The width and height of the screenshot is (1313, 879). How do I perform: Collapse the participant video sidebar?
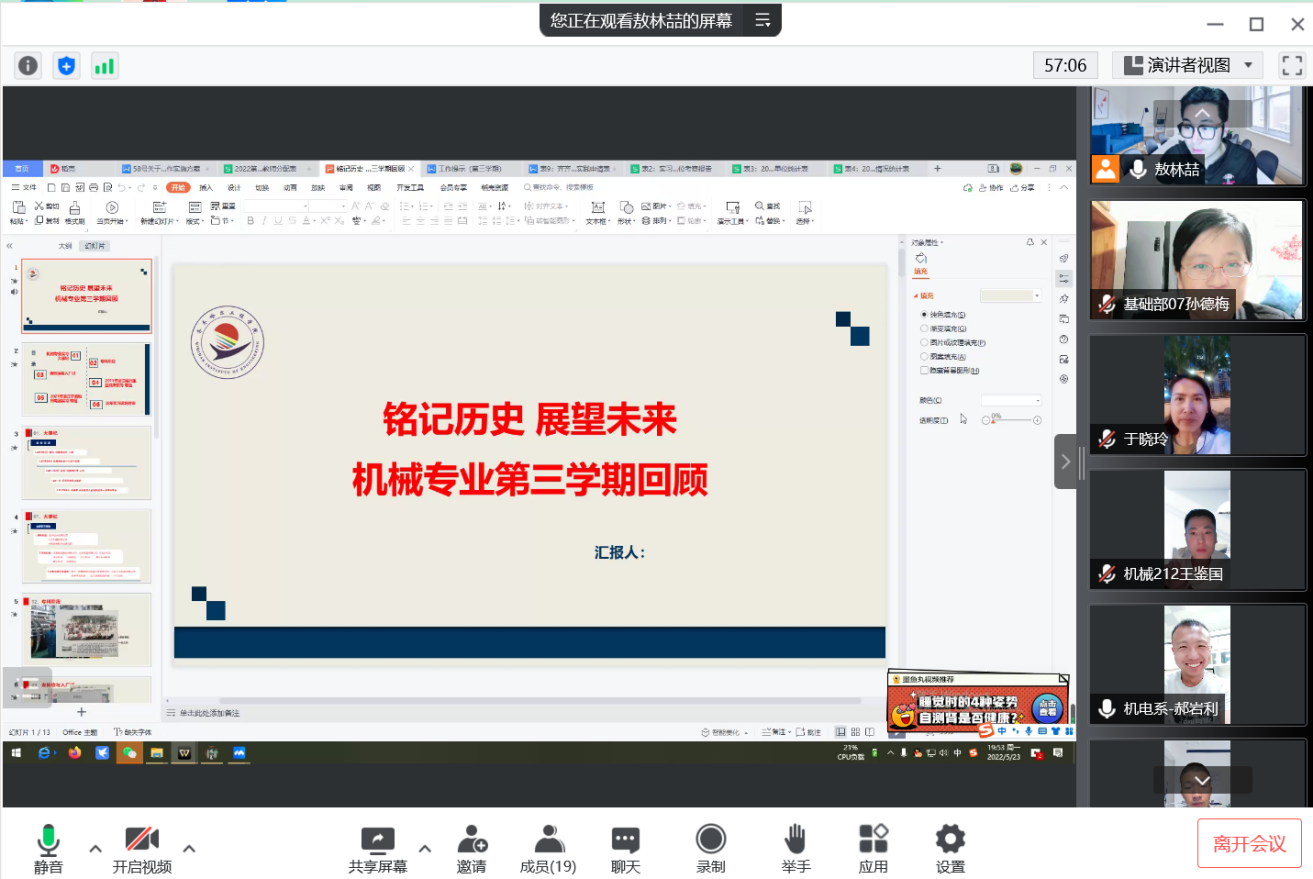pyautogui.click(x=1065, y=461)
